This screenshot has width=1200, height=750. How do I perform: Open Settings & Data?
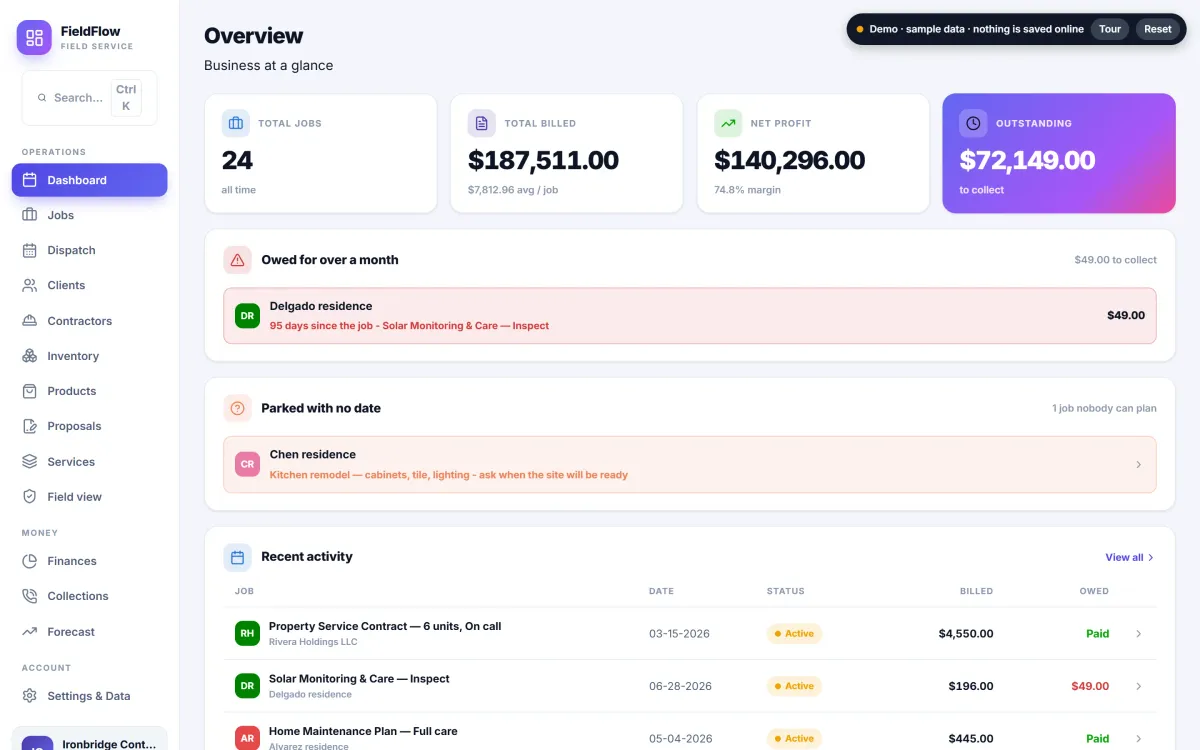coord(89,696)
